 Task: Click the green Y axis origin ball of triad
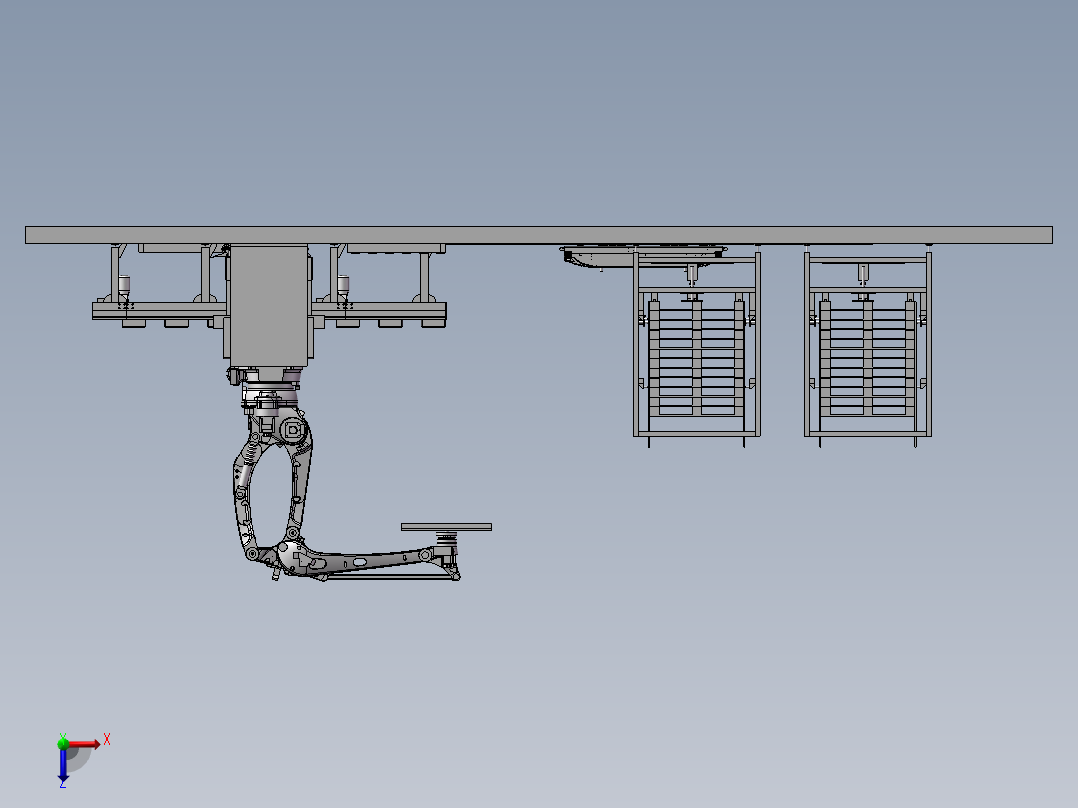63,742
